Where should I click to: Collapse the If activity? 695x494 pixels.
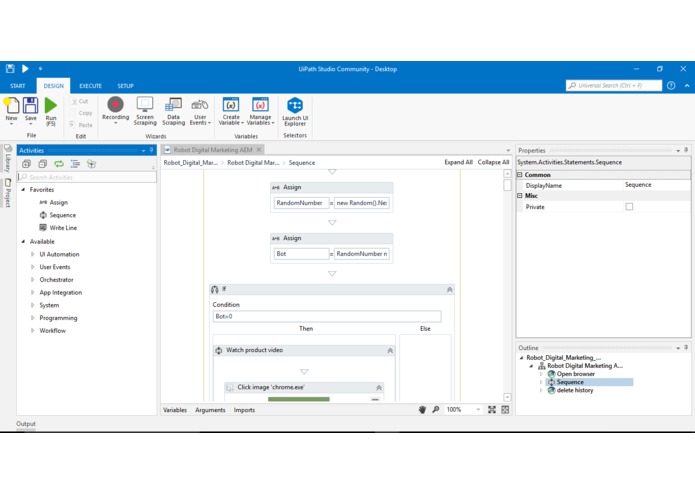[x=449, y=289]
